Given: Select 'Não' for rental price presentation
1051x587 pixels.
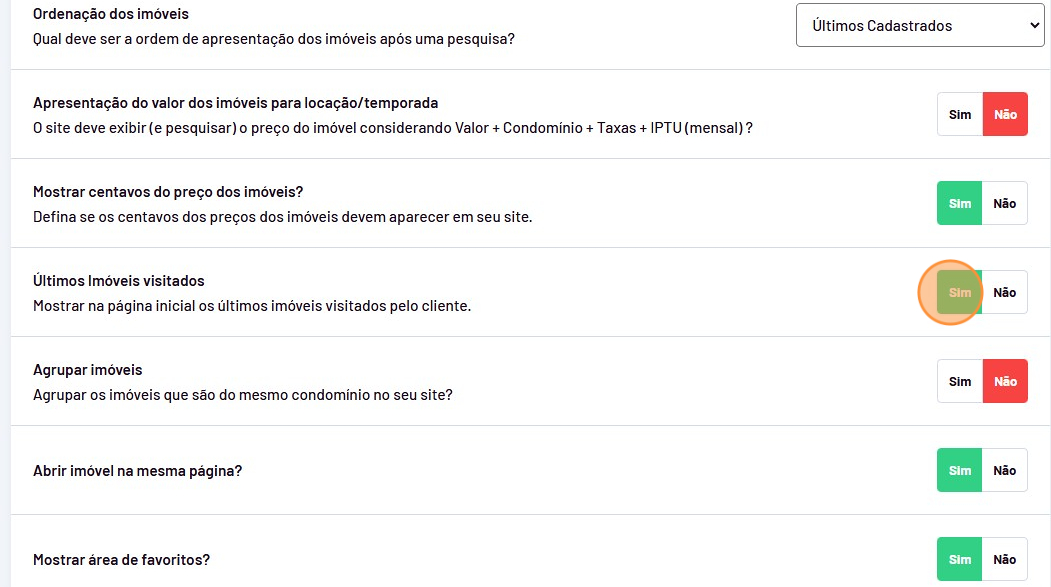Looking at the screenshot, I should point(1005,115).
